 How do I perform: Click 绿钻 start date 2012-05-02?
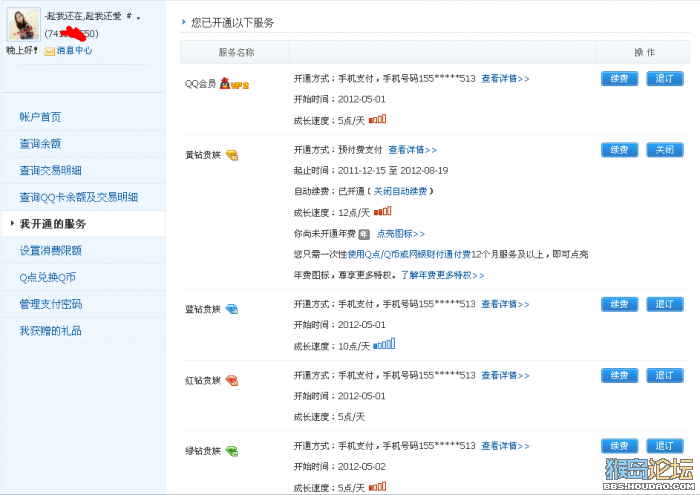coord(362,466)
